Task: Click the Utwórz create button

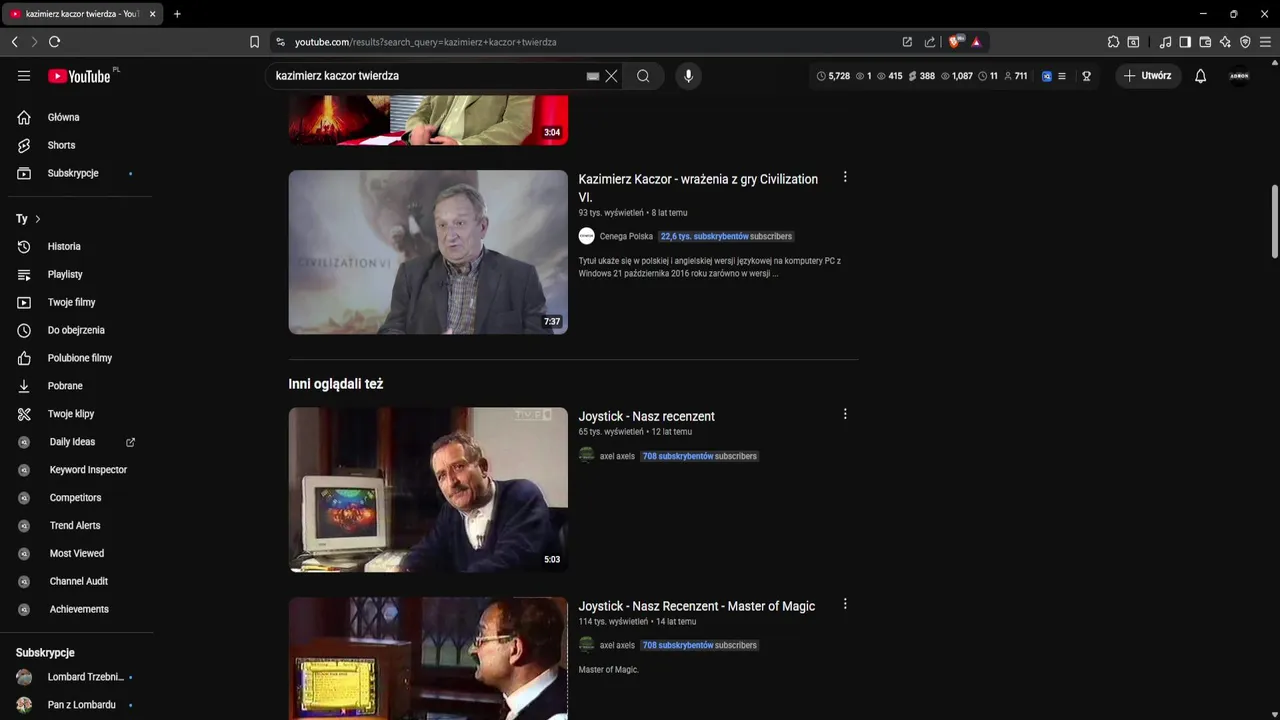Action: (1148, 76)
